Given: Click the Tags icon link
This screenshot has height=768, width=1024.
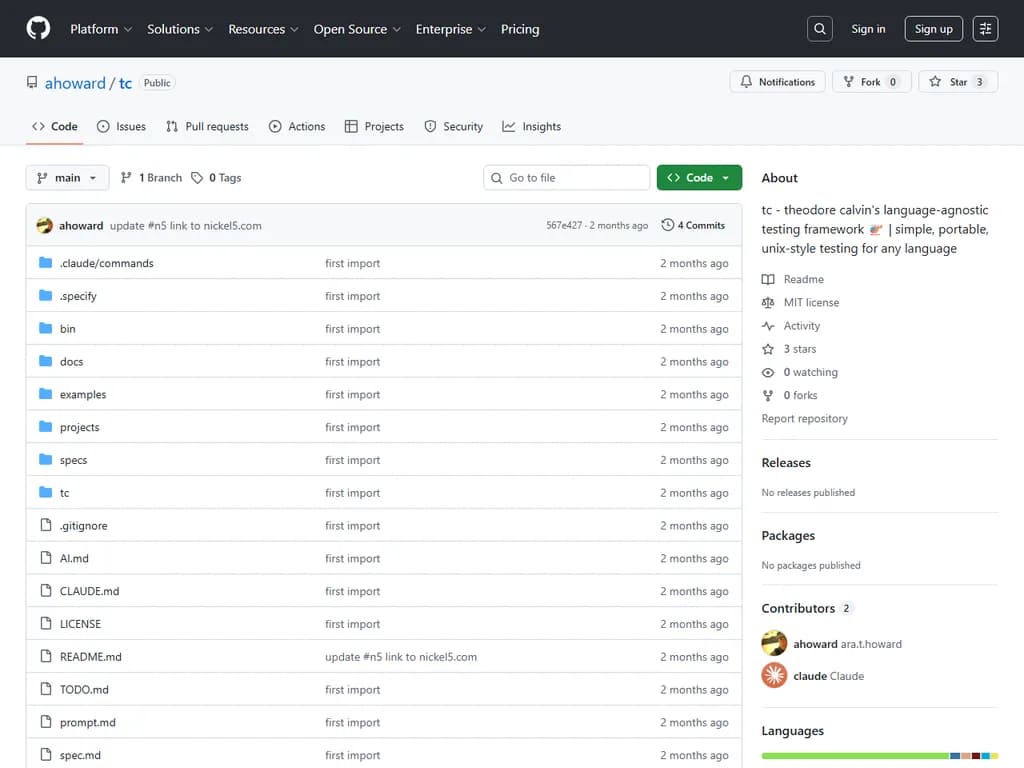Looking at the screenshot, I should (217, 178).
